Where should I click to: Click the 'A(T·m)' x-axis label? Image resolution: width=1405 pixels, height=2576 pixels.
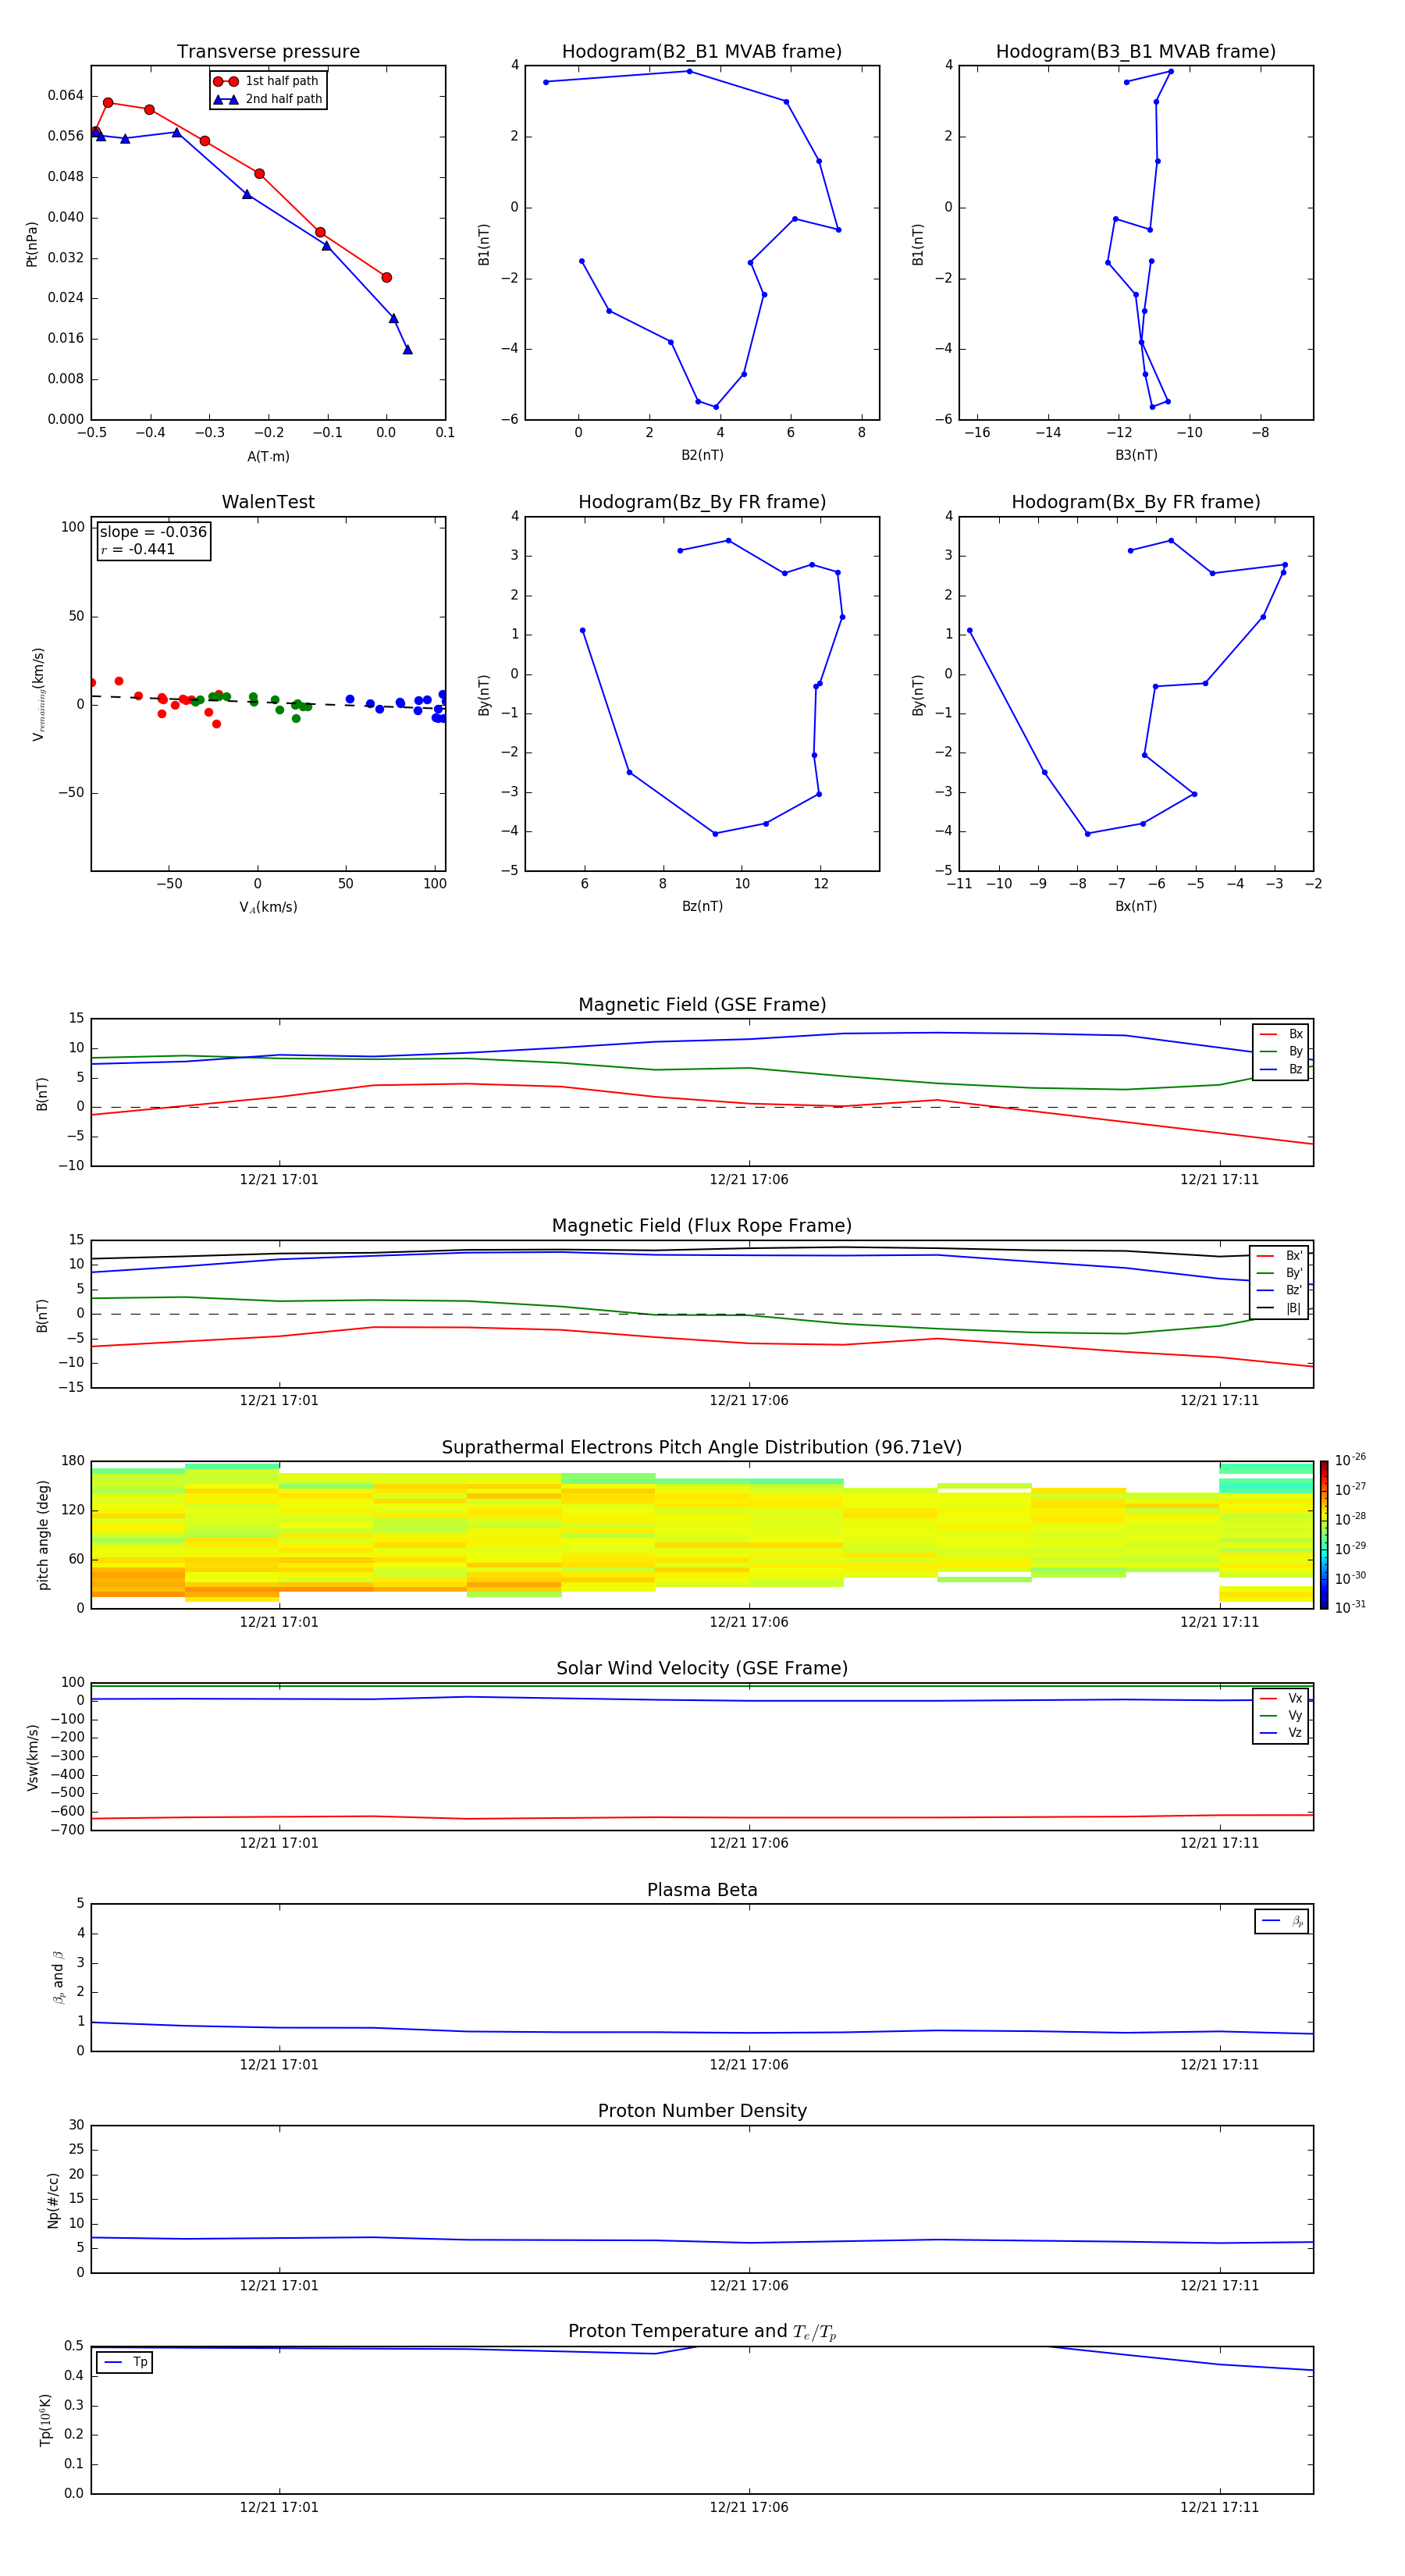point(268,456)
